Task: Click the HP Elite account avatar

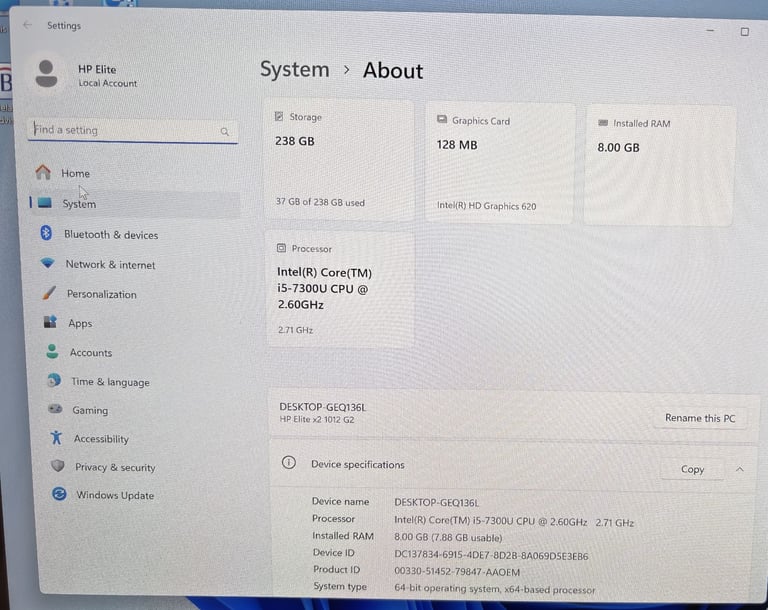Action: tap(47, 74)
